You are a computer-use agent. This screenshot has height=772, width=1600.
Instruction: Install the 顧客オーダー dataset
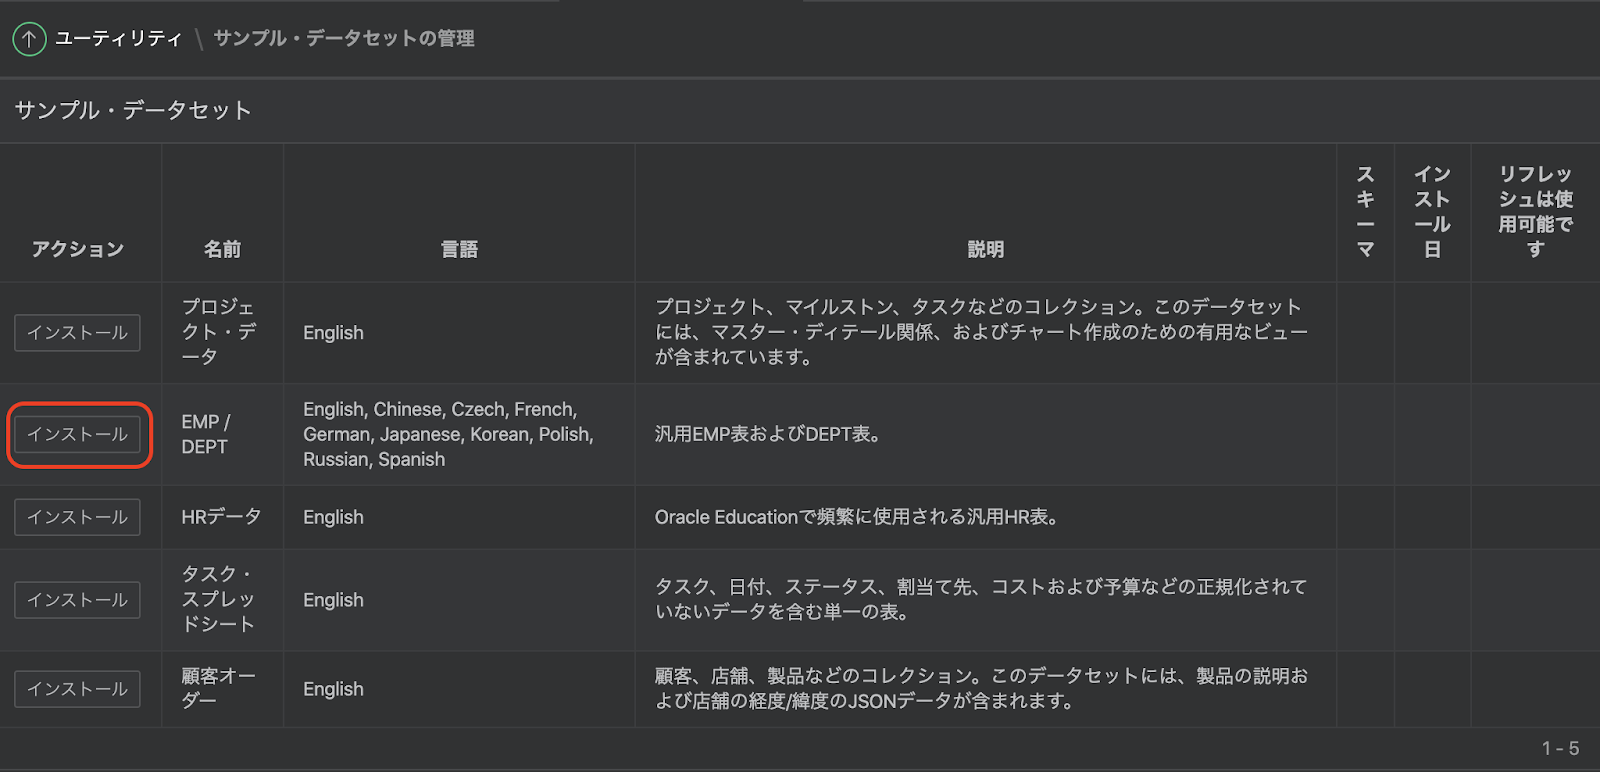point(77,689)
